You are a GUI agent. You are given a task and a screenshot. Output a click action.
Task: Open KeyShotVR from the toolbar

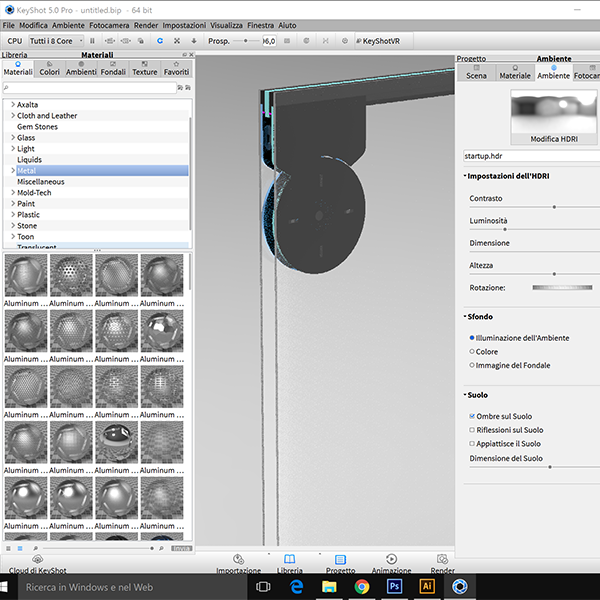pyautogui.click(x=378, y=41)
